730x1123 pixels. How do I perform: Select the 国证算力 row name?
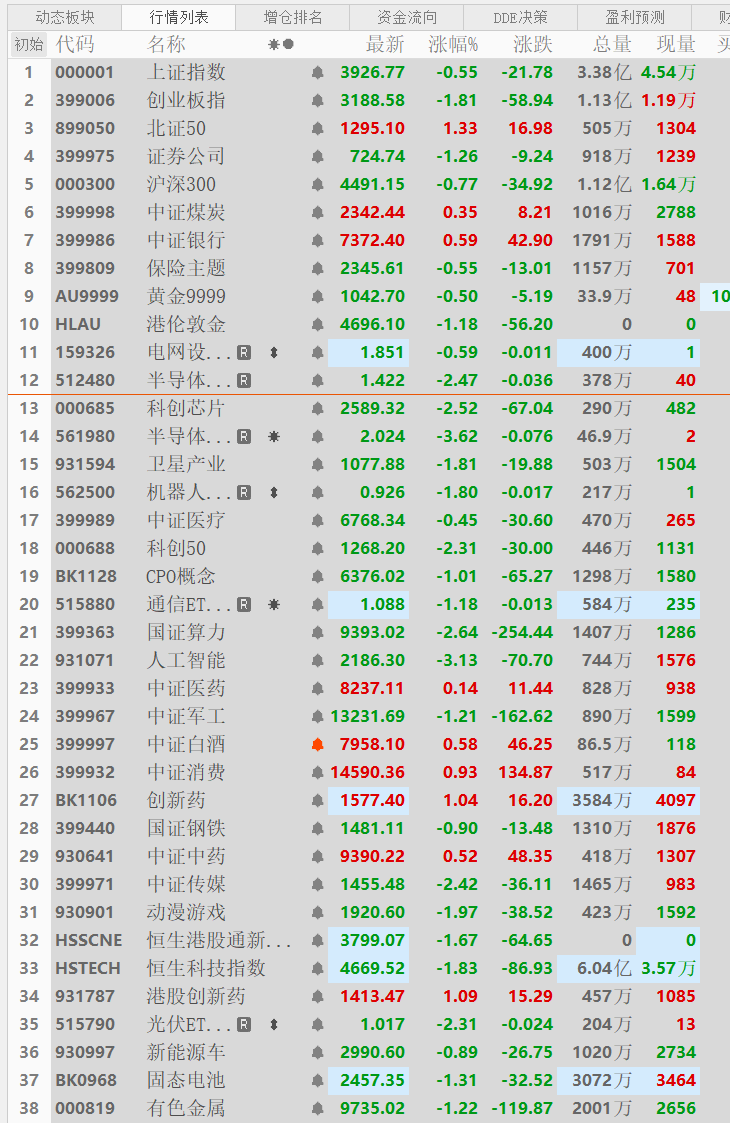click(186, 632)
